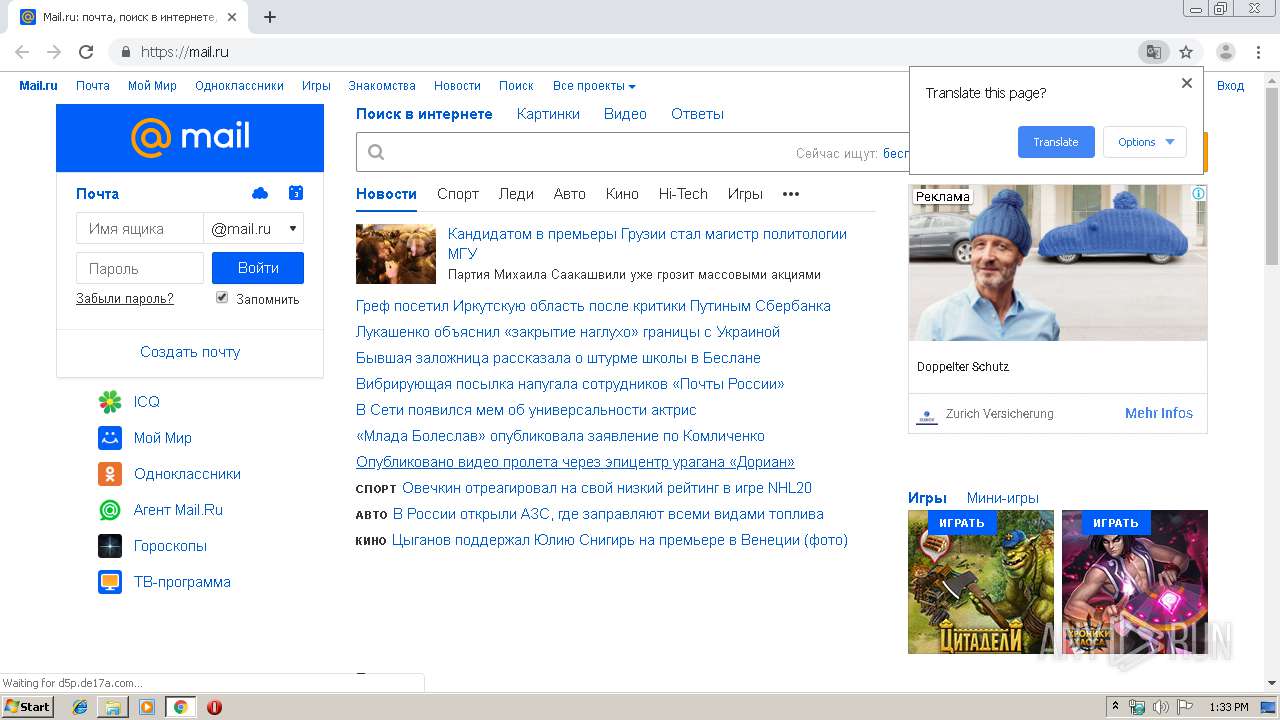Click the Пароль input field
This screenshot has width=1280, height=720.
coord(140,268)
